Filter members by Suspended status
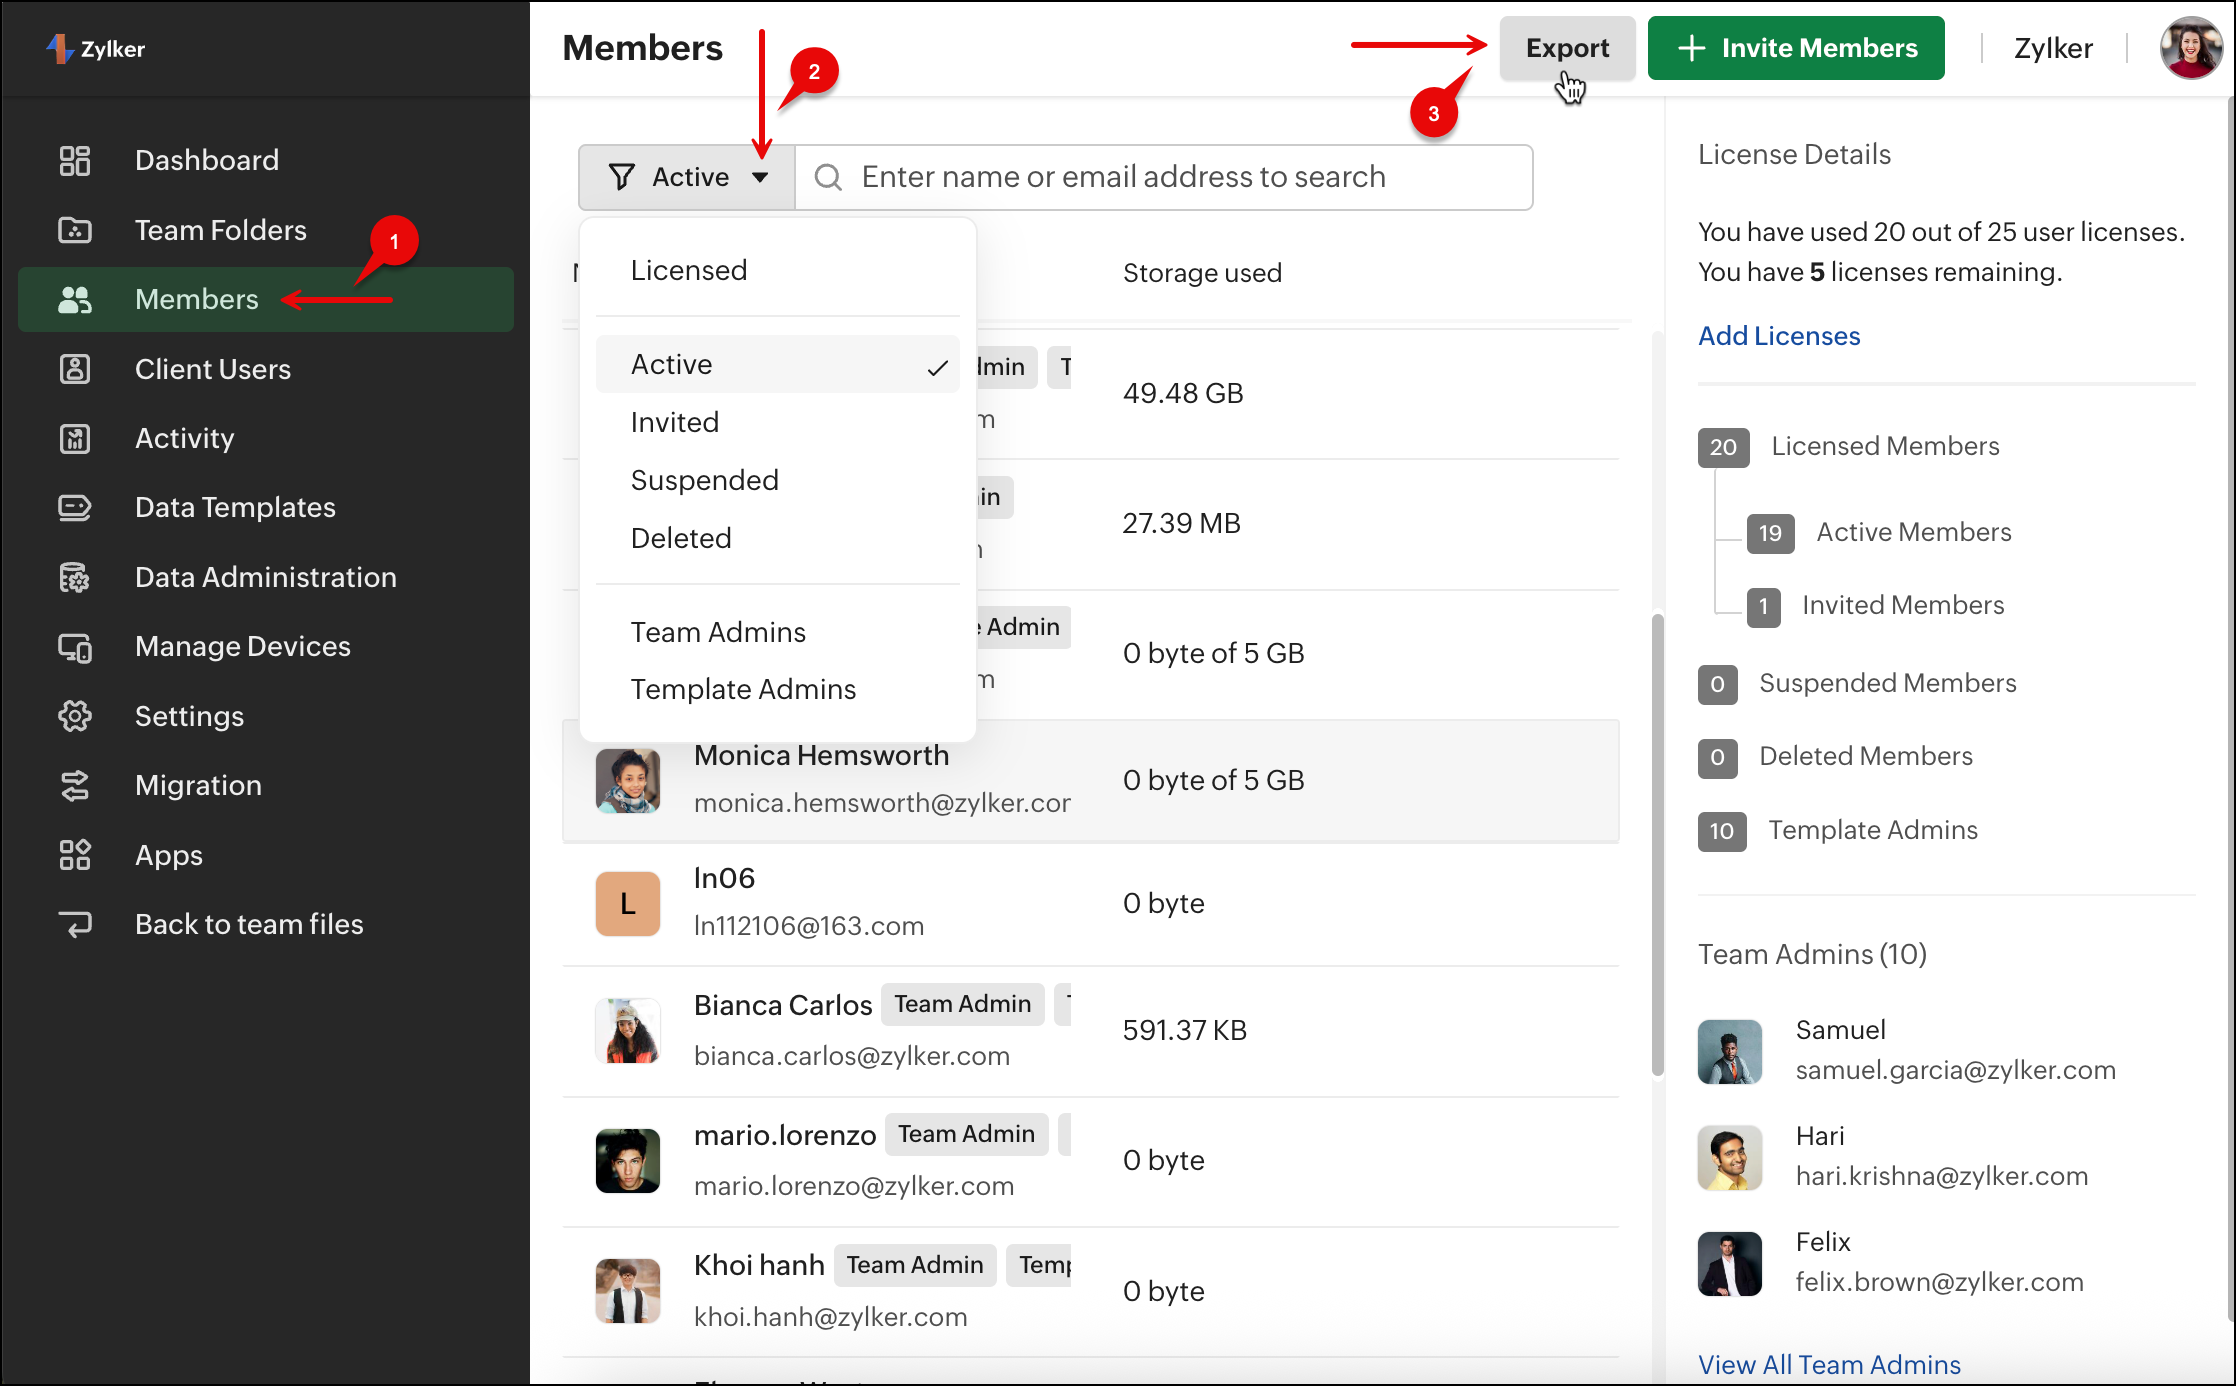The image size is (2236, 1386). (x=704, y=480)
